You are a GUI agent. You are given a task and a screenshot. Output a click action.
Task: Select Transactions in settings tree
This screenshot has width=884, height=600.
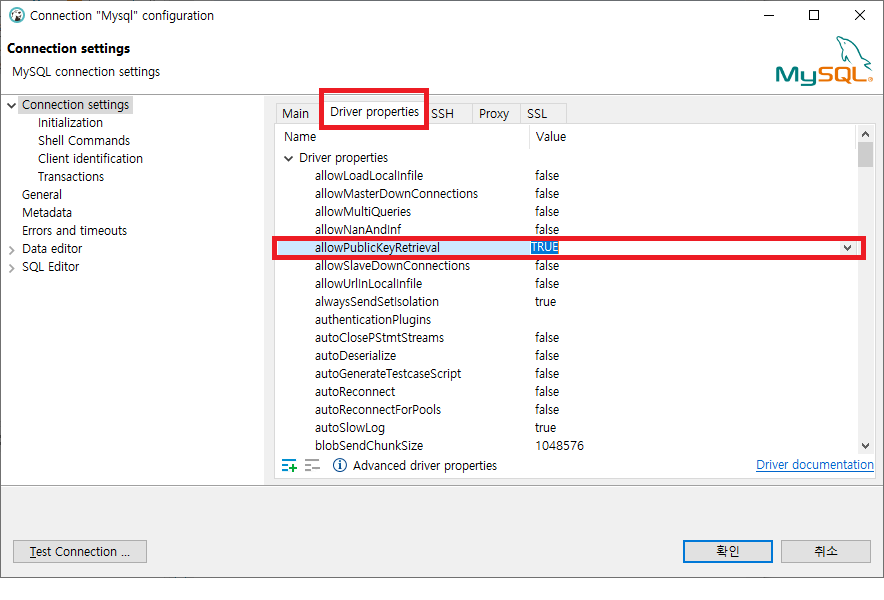click(71, 177)
